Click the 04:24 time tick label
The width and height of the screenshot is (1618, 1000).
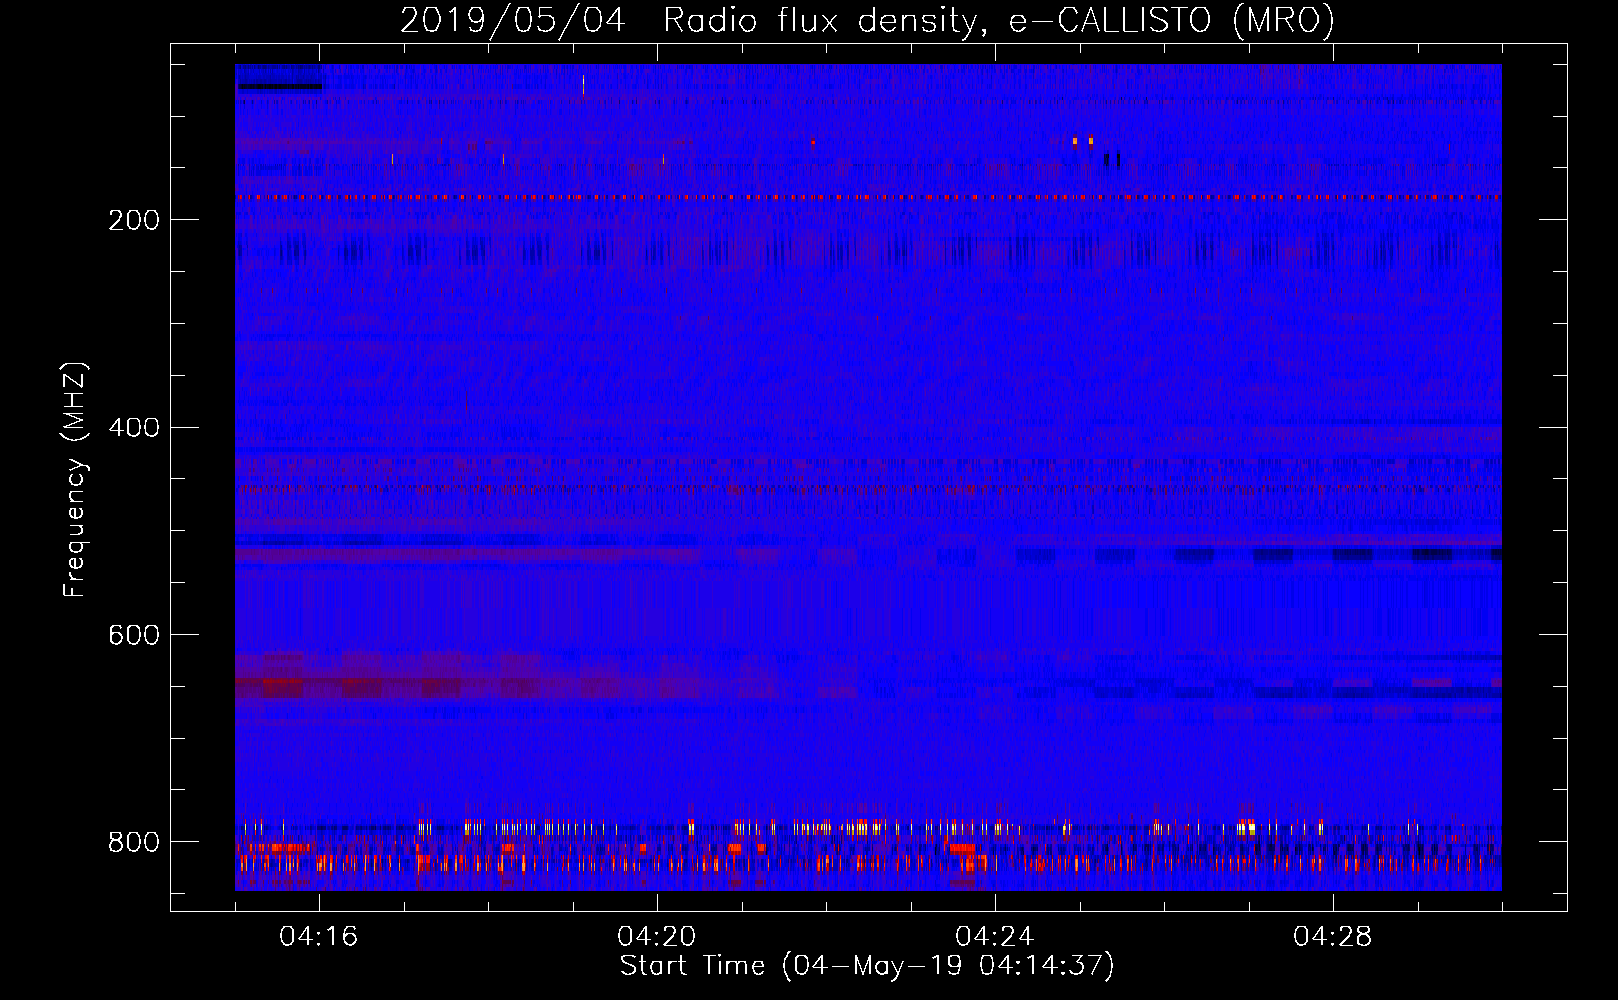point(994,937)
